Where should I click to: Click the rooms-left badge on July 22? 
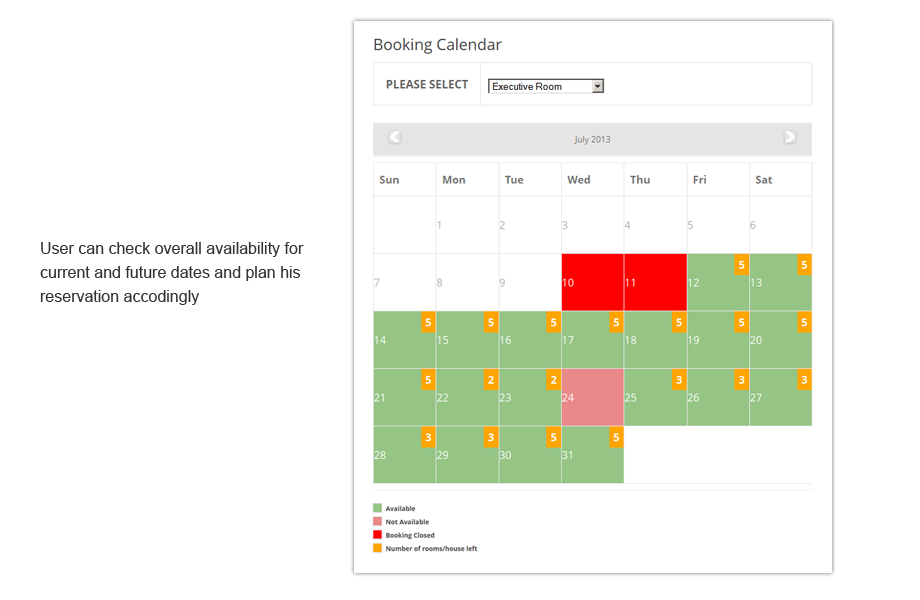click(x=491, y=380)
